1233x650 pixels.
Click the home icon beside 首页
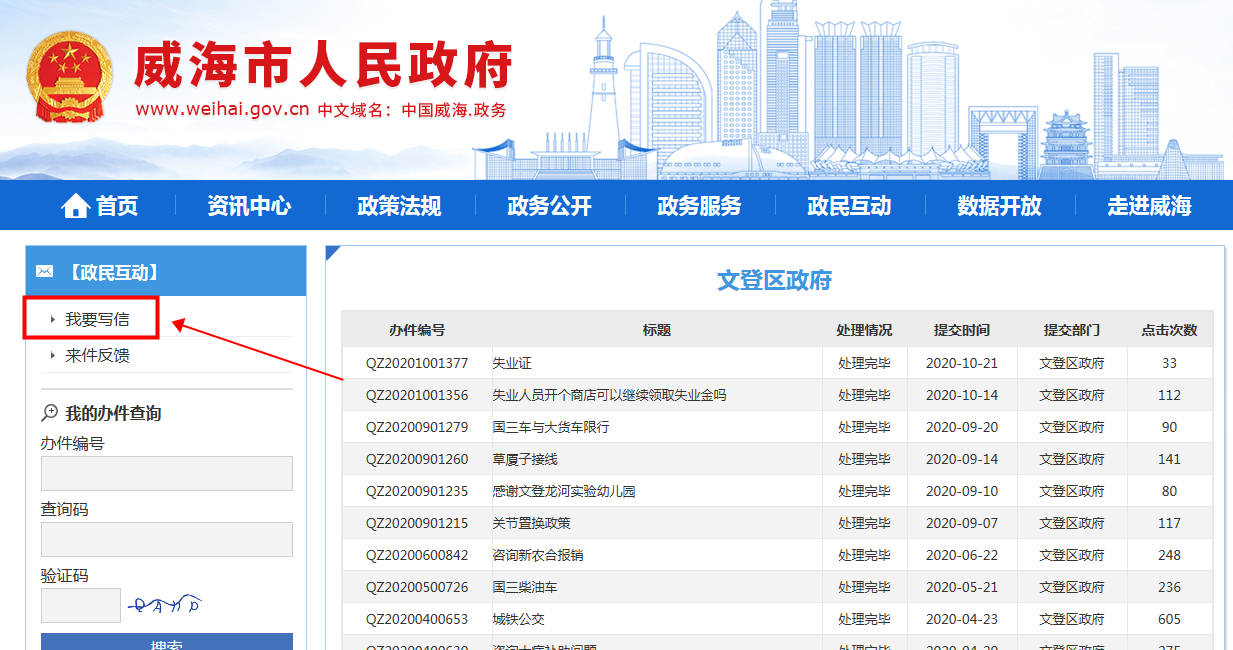tap(75, 206)
